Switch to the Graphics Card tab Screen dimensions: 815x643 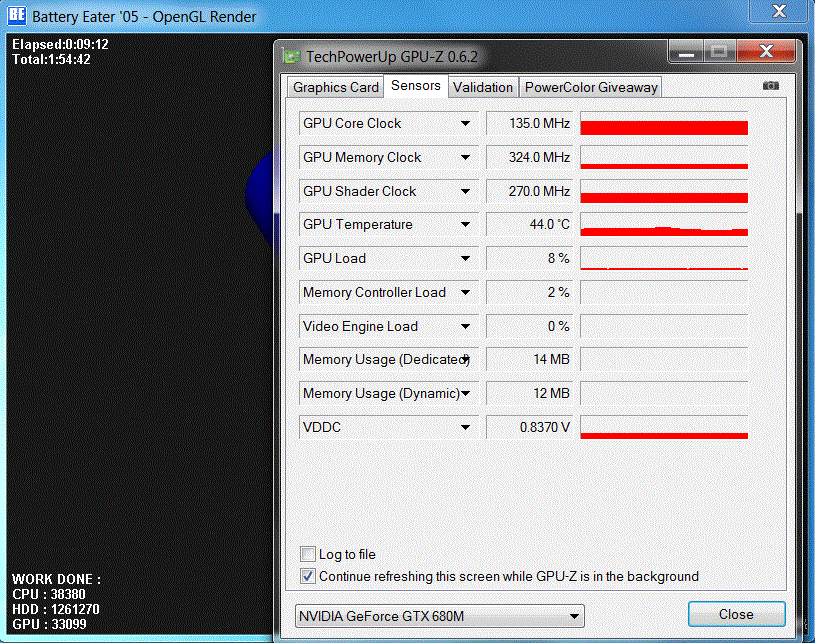[x=335, y=87]
